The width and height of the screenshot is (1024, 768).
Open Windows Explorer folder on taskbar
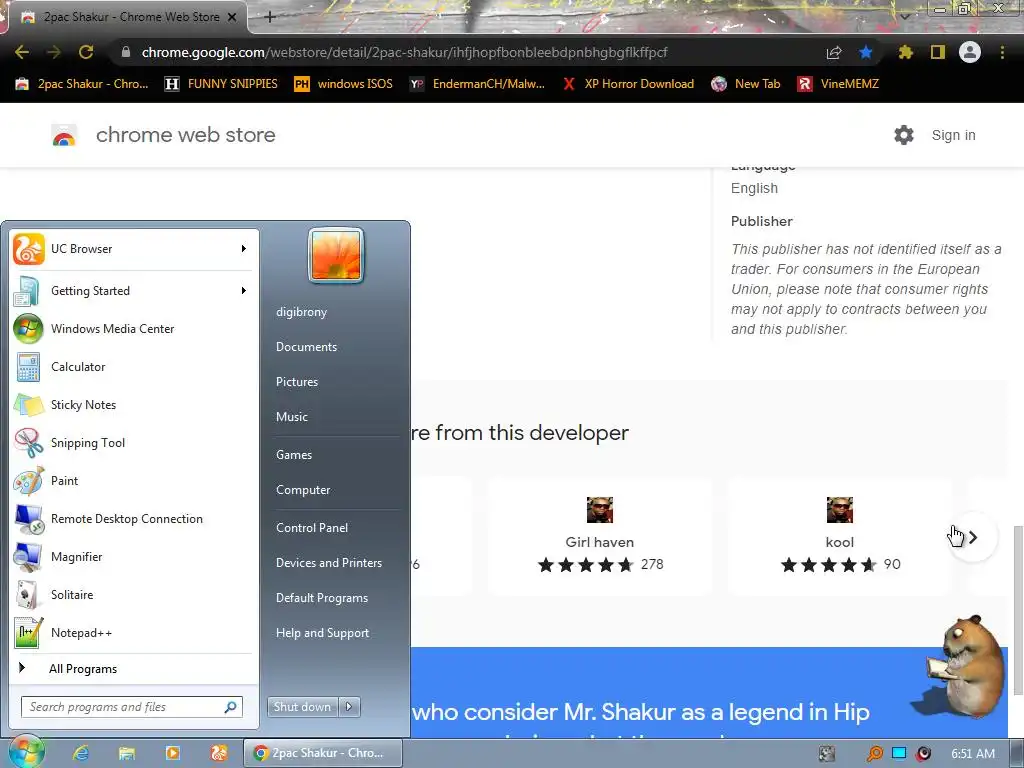(127, 753)
